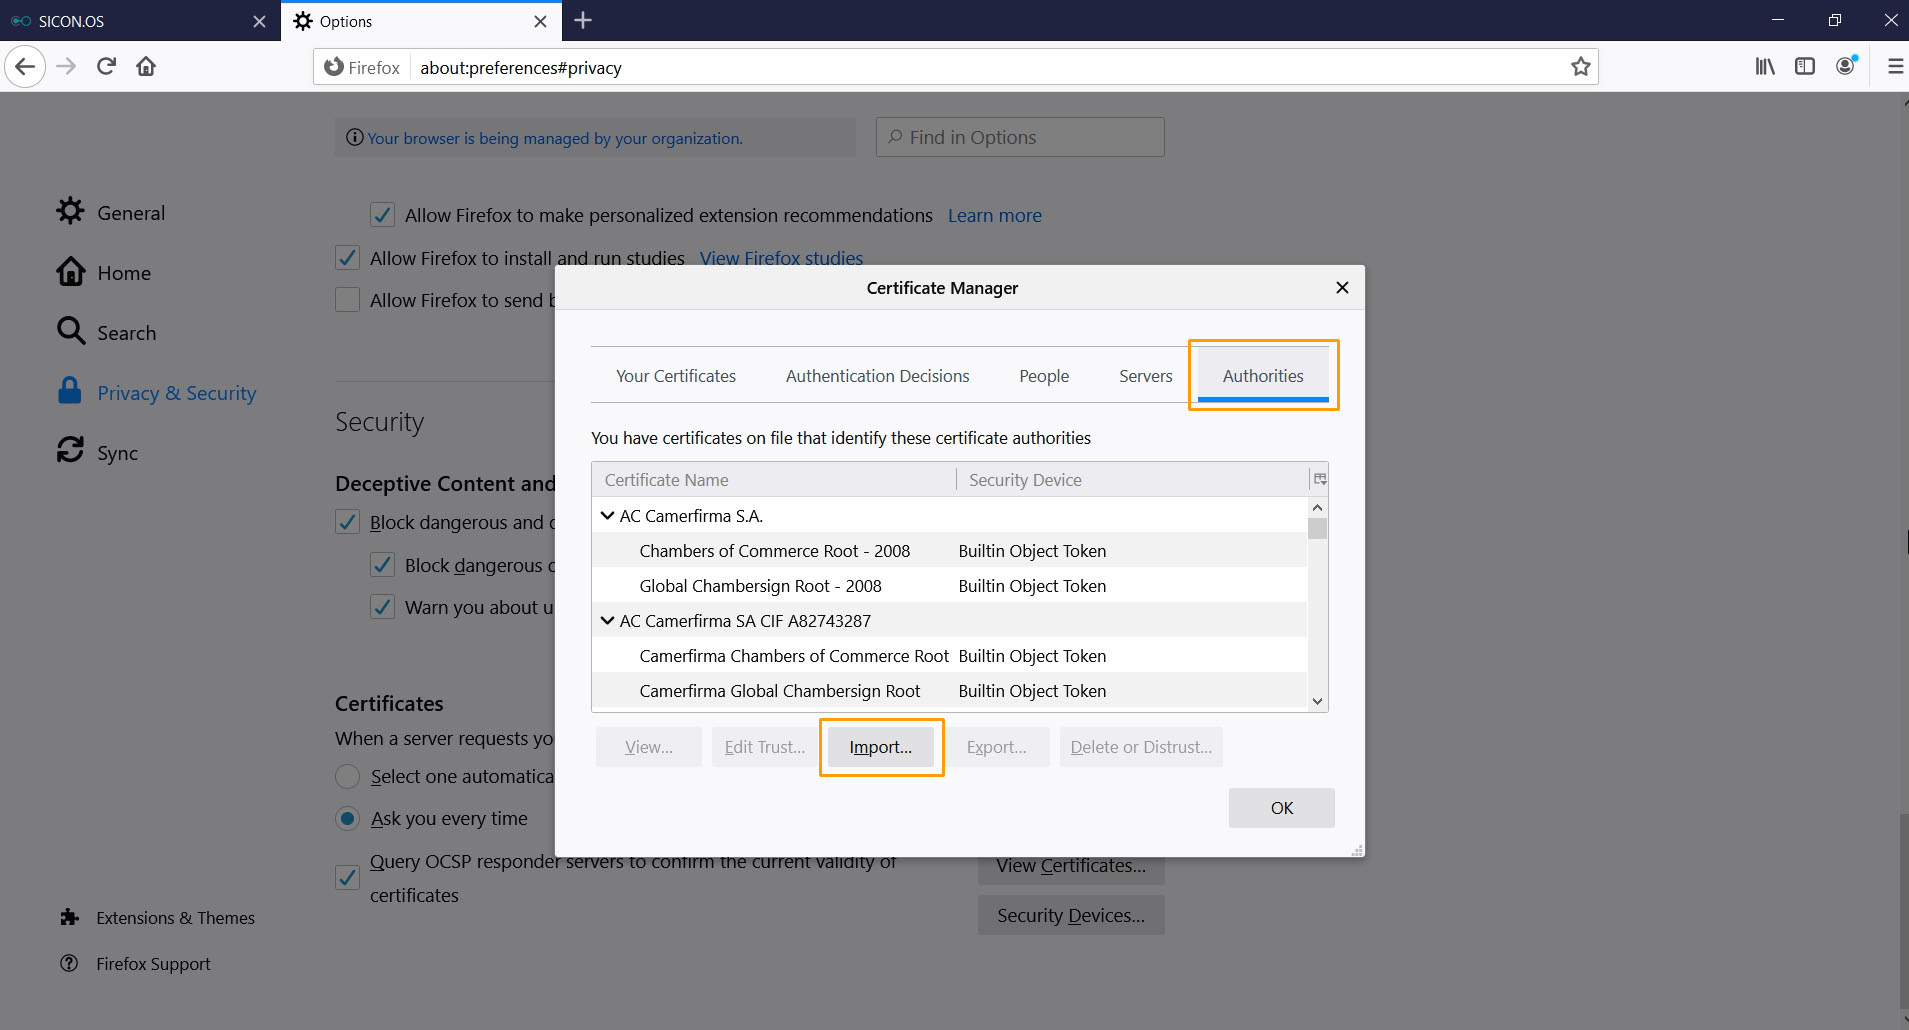1909x1030 pixels.
Task: Collapse the AC Camerfirma S.A. group
Action: pos(607,516)
